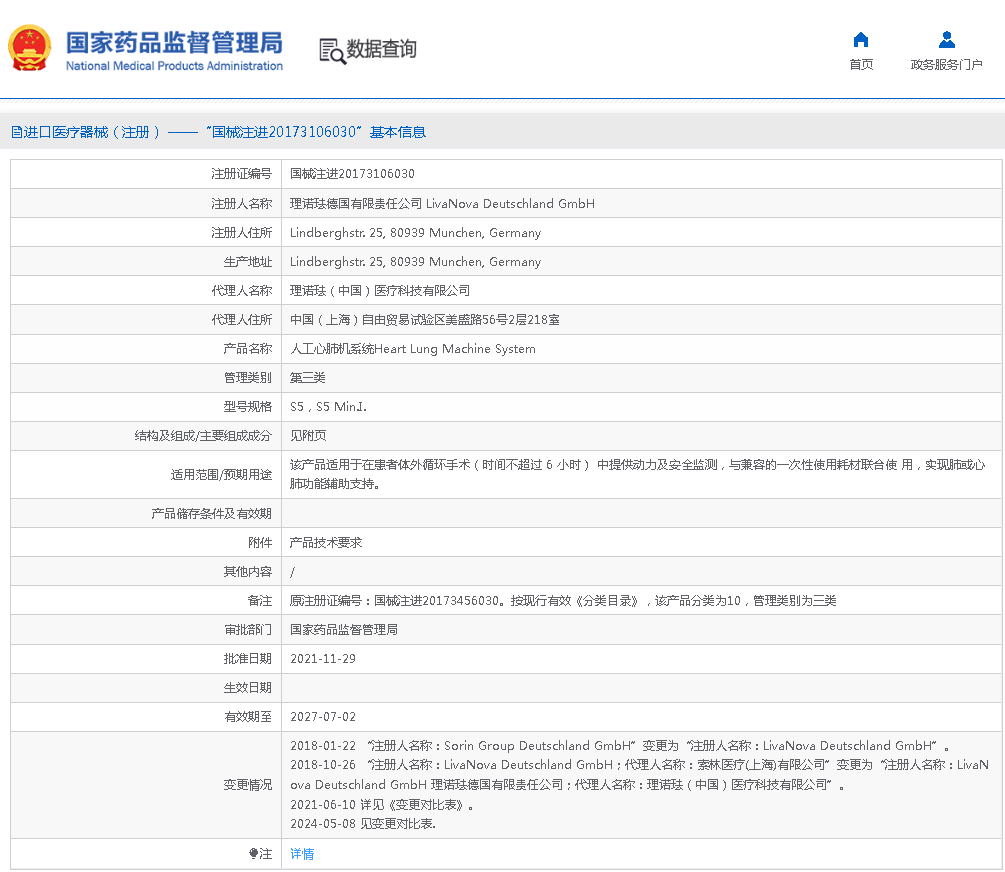
Task: Click National Medical Products Administration subtitle
Action: pyautogui.click(x=174, y=65)
